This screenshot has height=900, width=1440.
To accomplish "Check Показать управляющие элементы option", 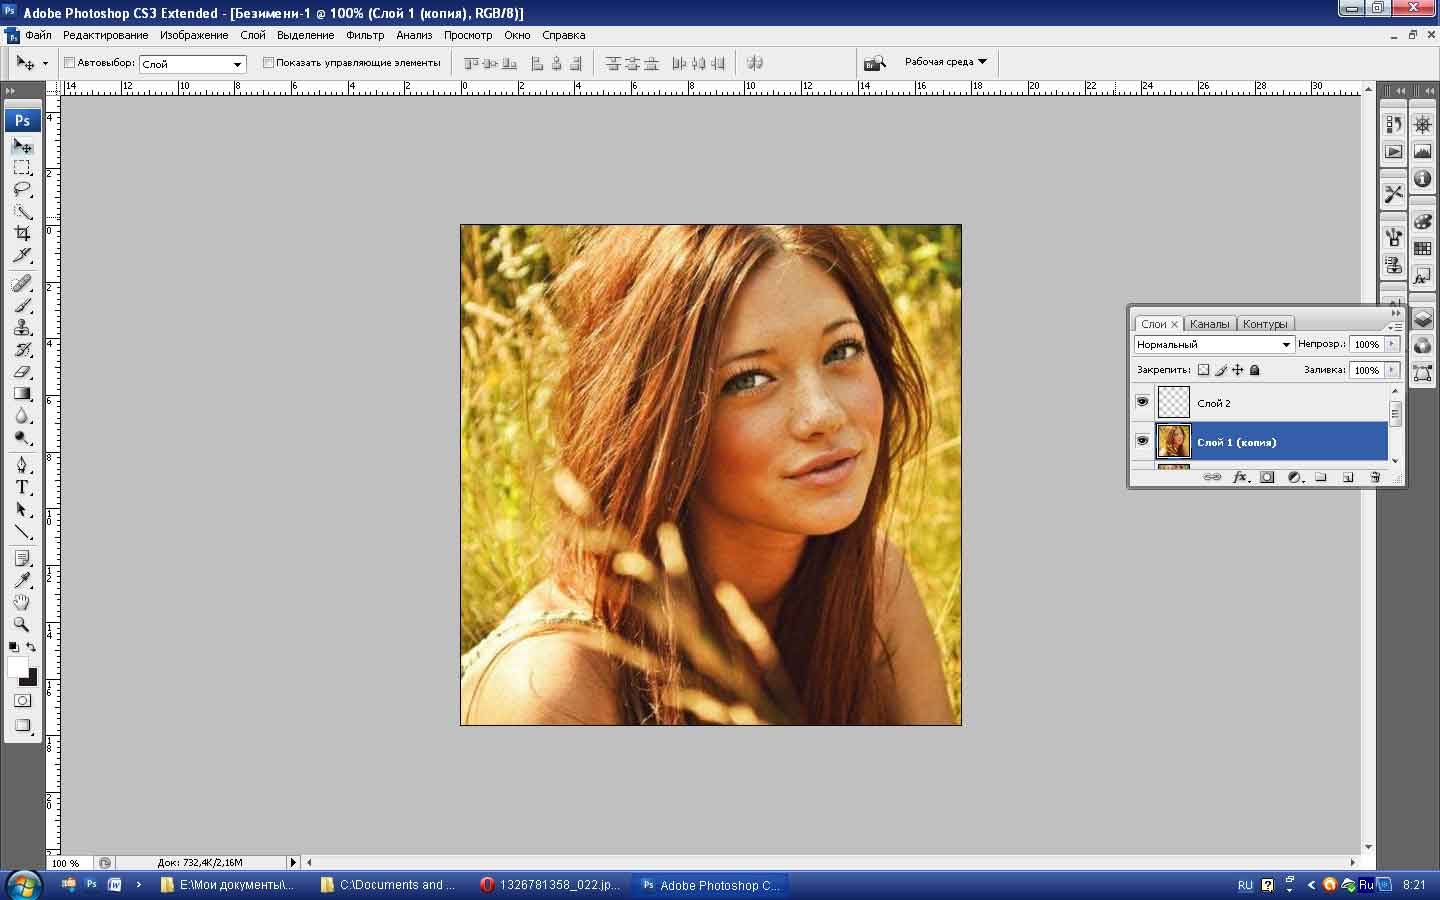I will click(x=268, y=63).
